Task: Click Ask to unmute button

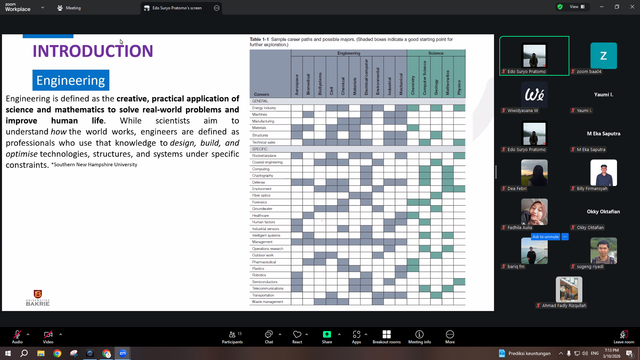Action: (546, 237)
